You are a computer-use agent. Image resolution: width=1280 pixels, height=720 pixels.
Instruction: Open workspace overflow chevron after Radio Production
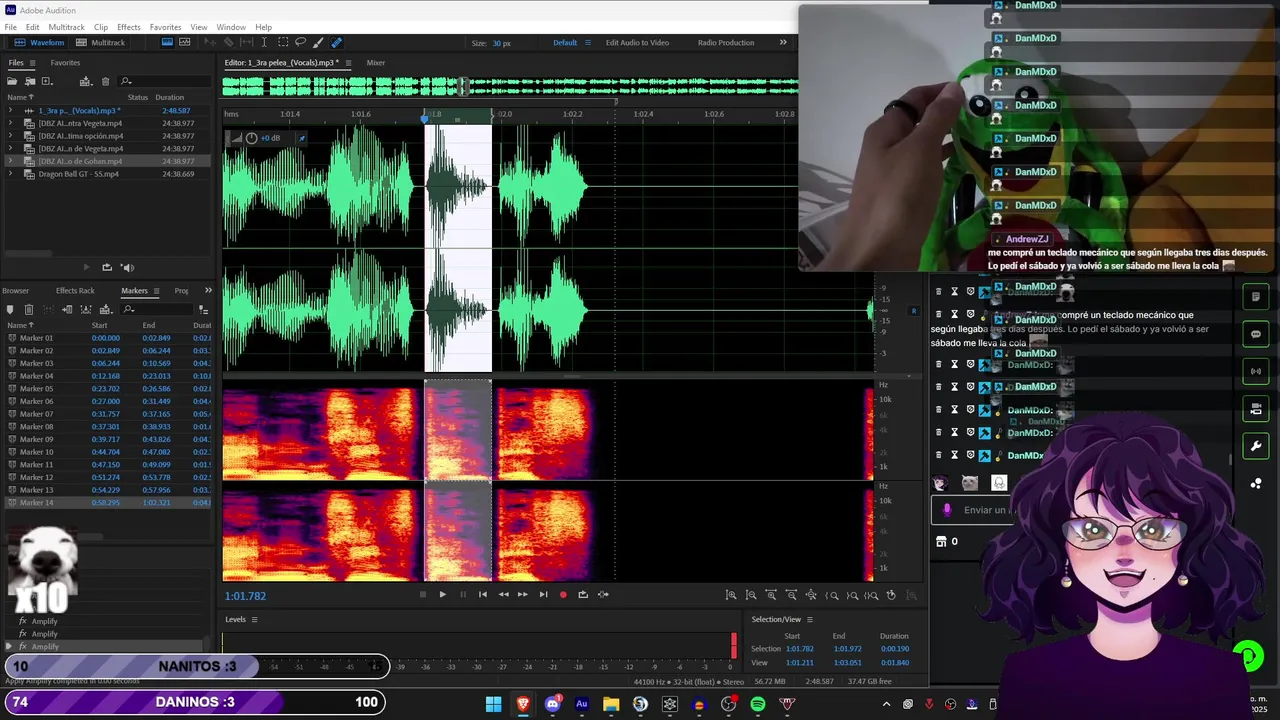(783, 43)
